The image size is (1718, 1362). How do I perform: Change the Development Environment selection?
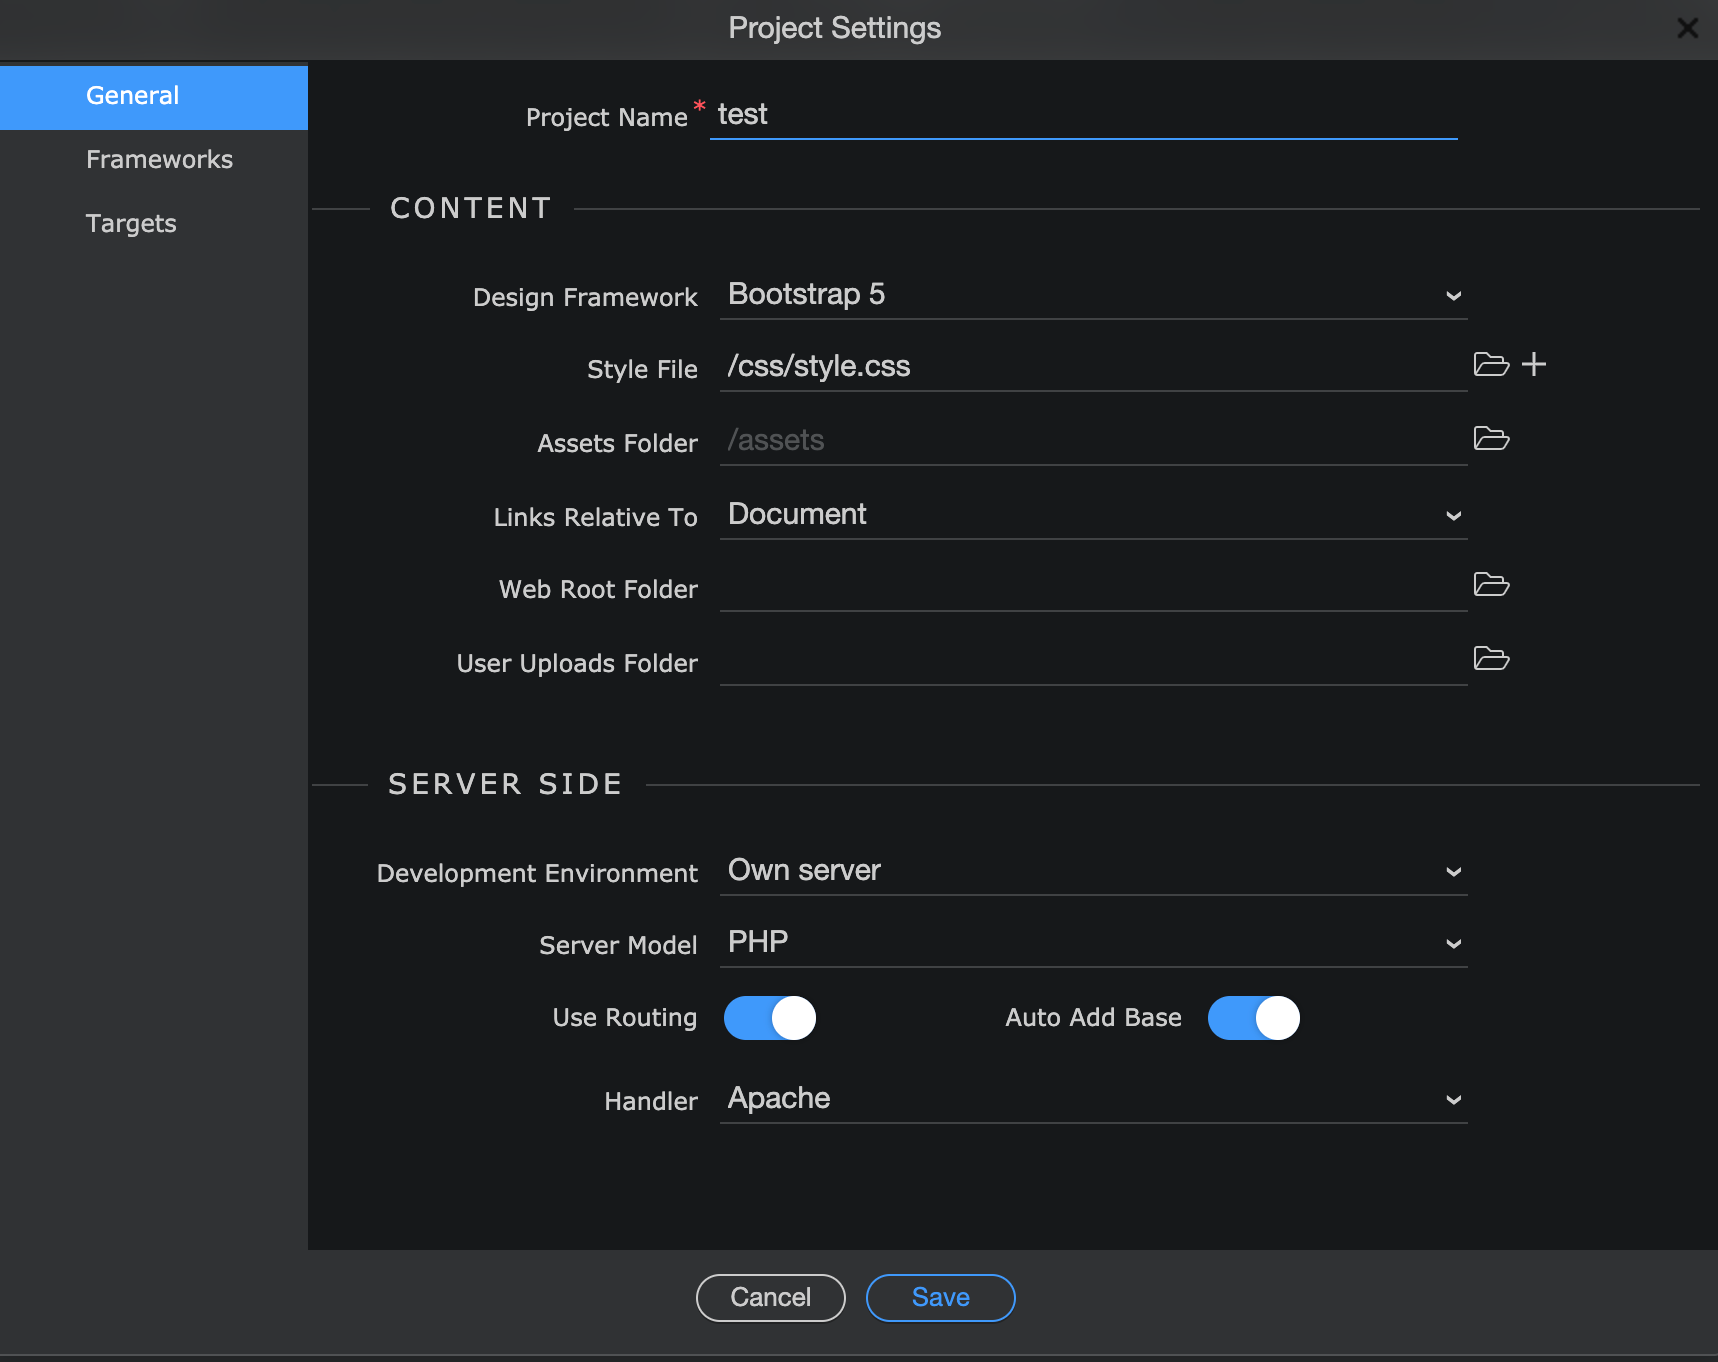click(x=1094, y=871)
